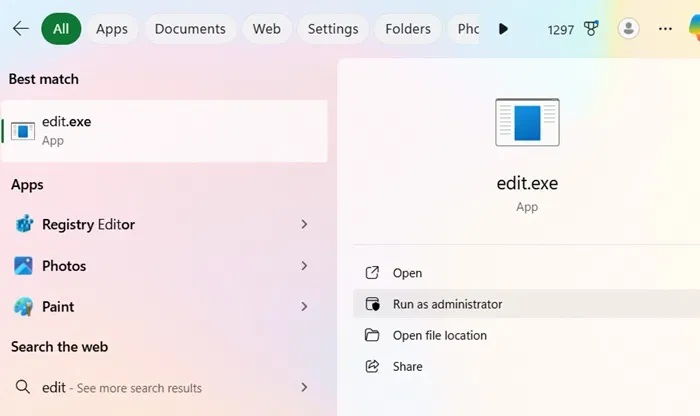
Task: Click the rewards trophy icon beside 1297
Action: click(x=591, y=29)
